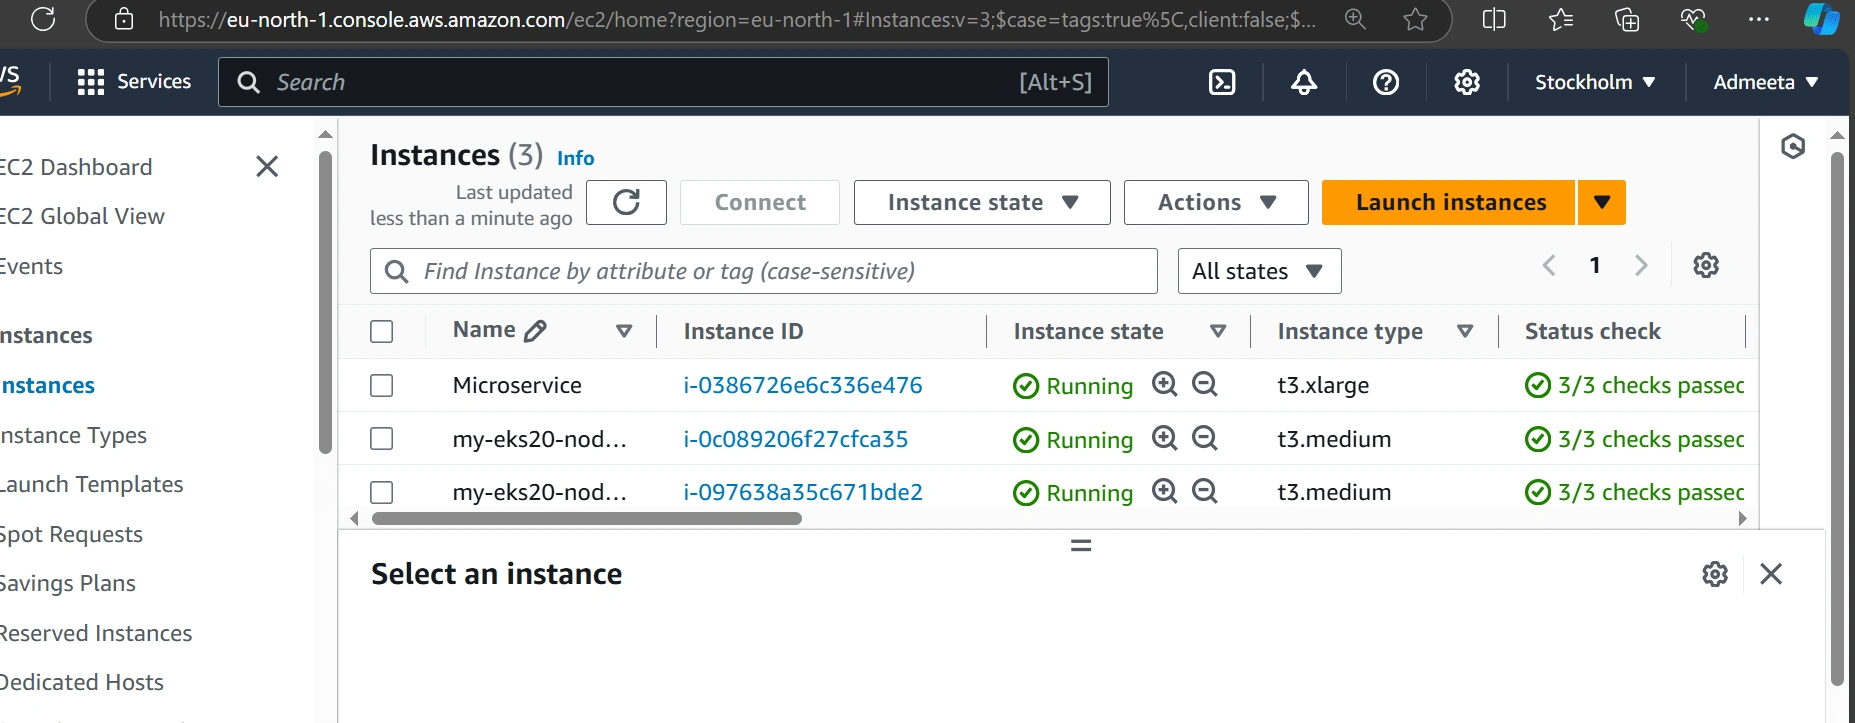1855x723 pixels.
Task: Open Services grid menu
Action: (91, 82)
